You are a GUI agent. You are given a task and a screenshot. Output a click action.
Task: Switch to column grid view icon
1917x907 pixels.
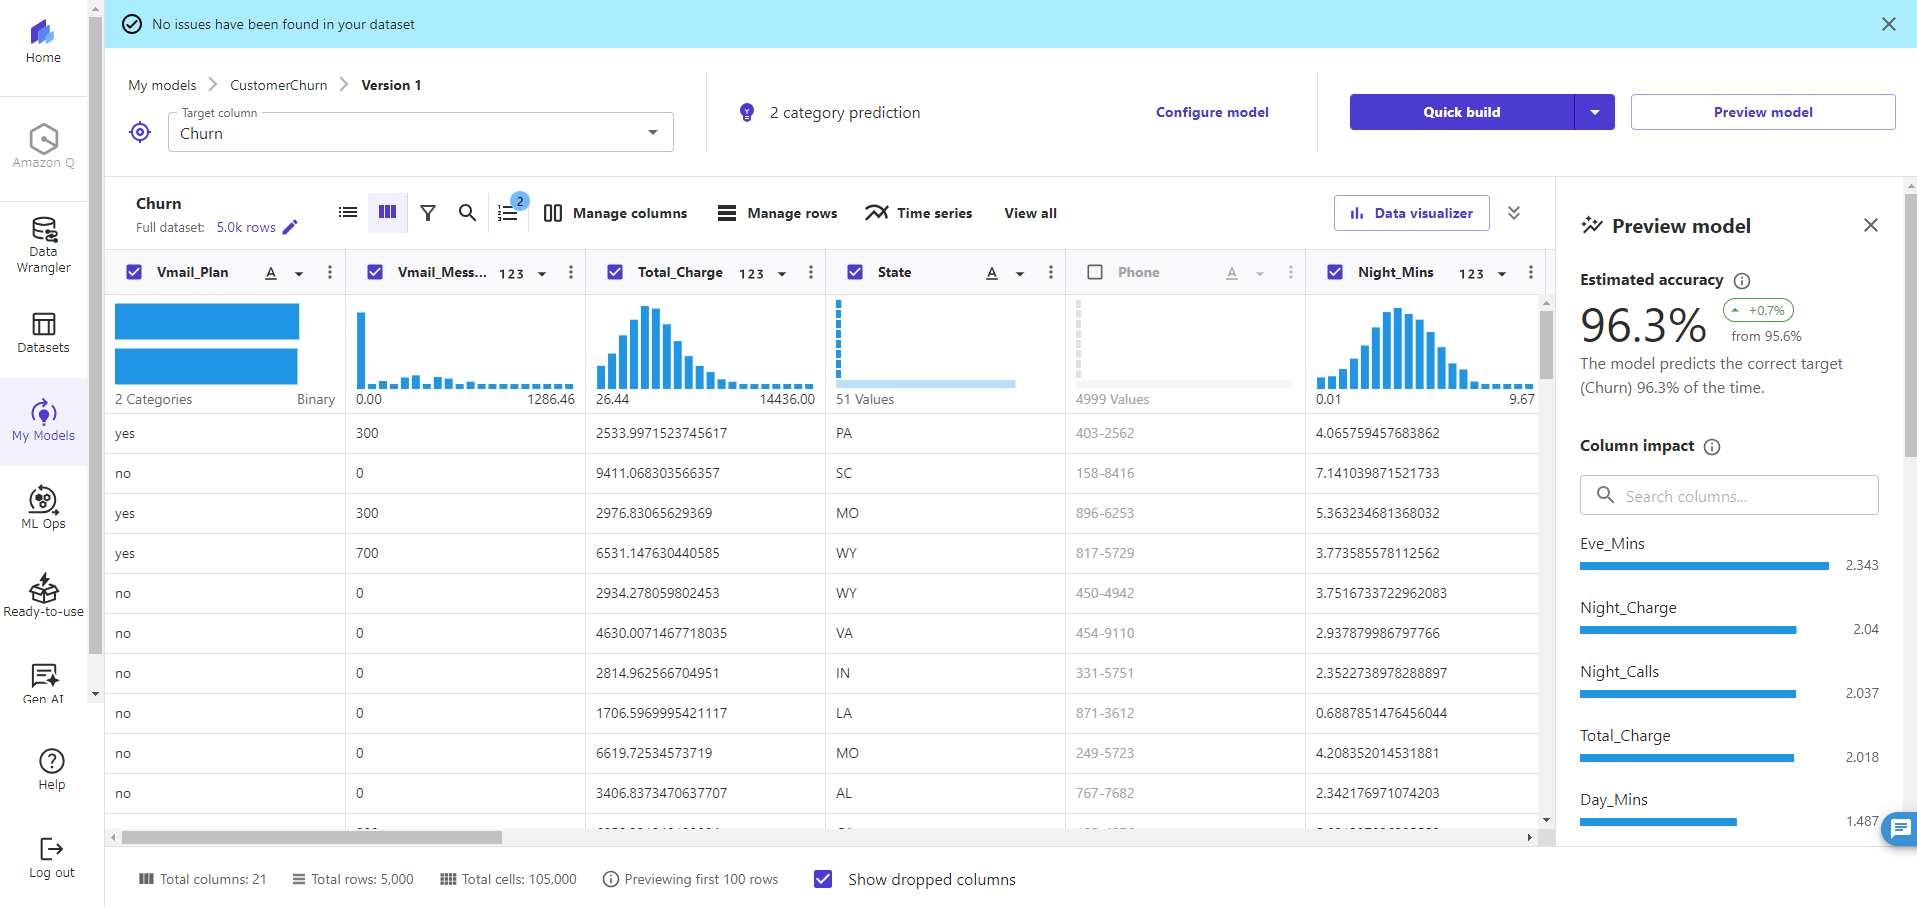[388, 212]
